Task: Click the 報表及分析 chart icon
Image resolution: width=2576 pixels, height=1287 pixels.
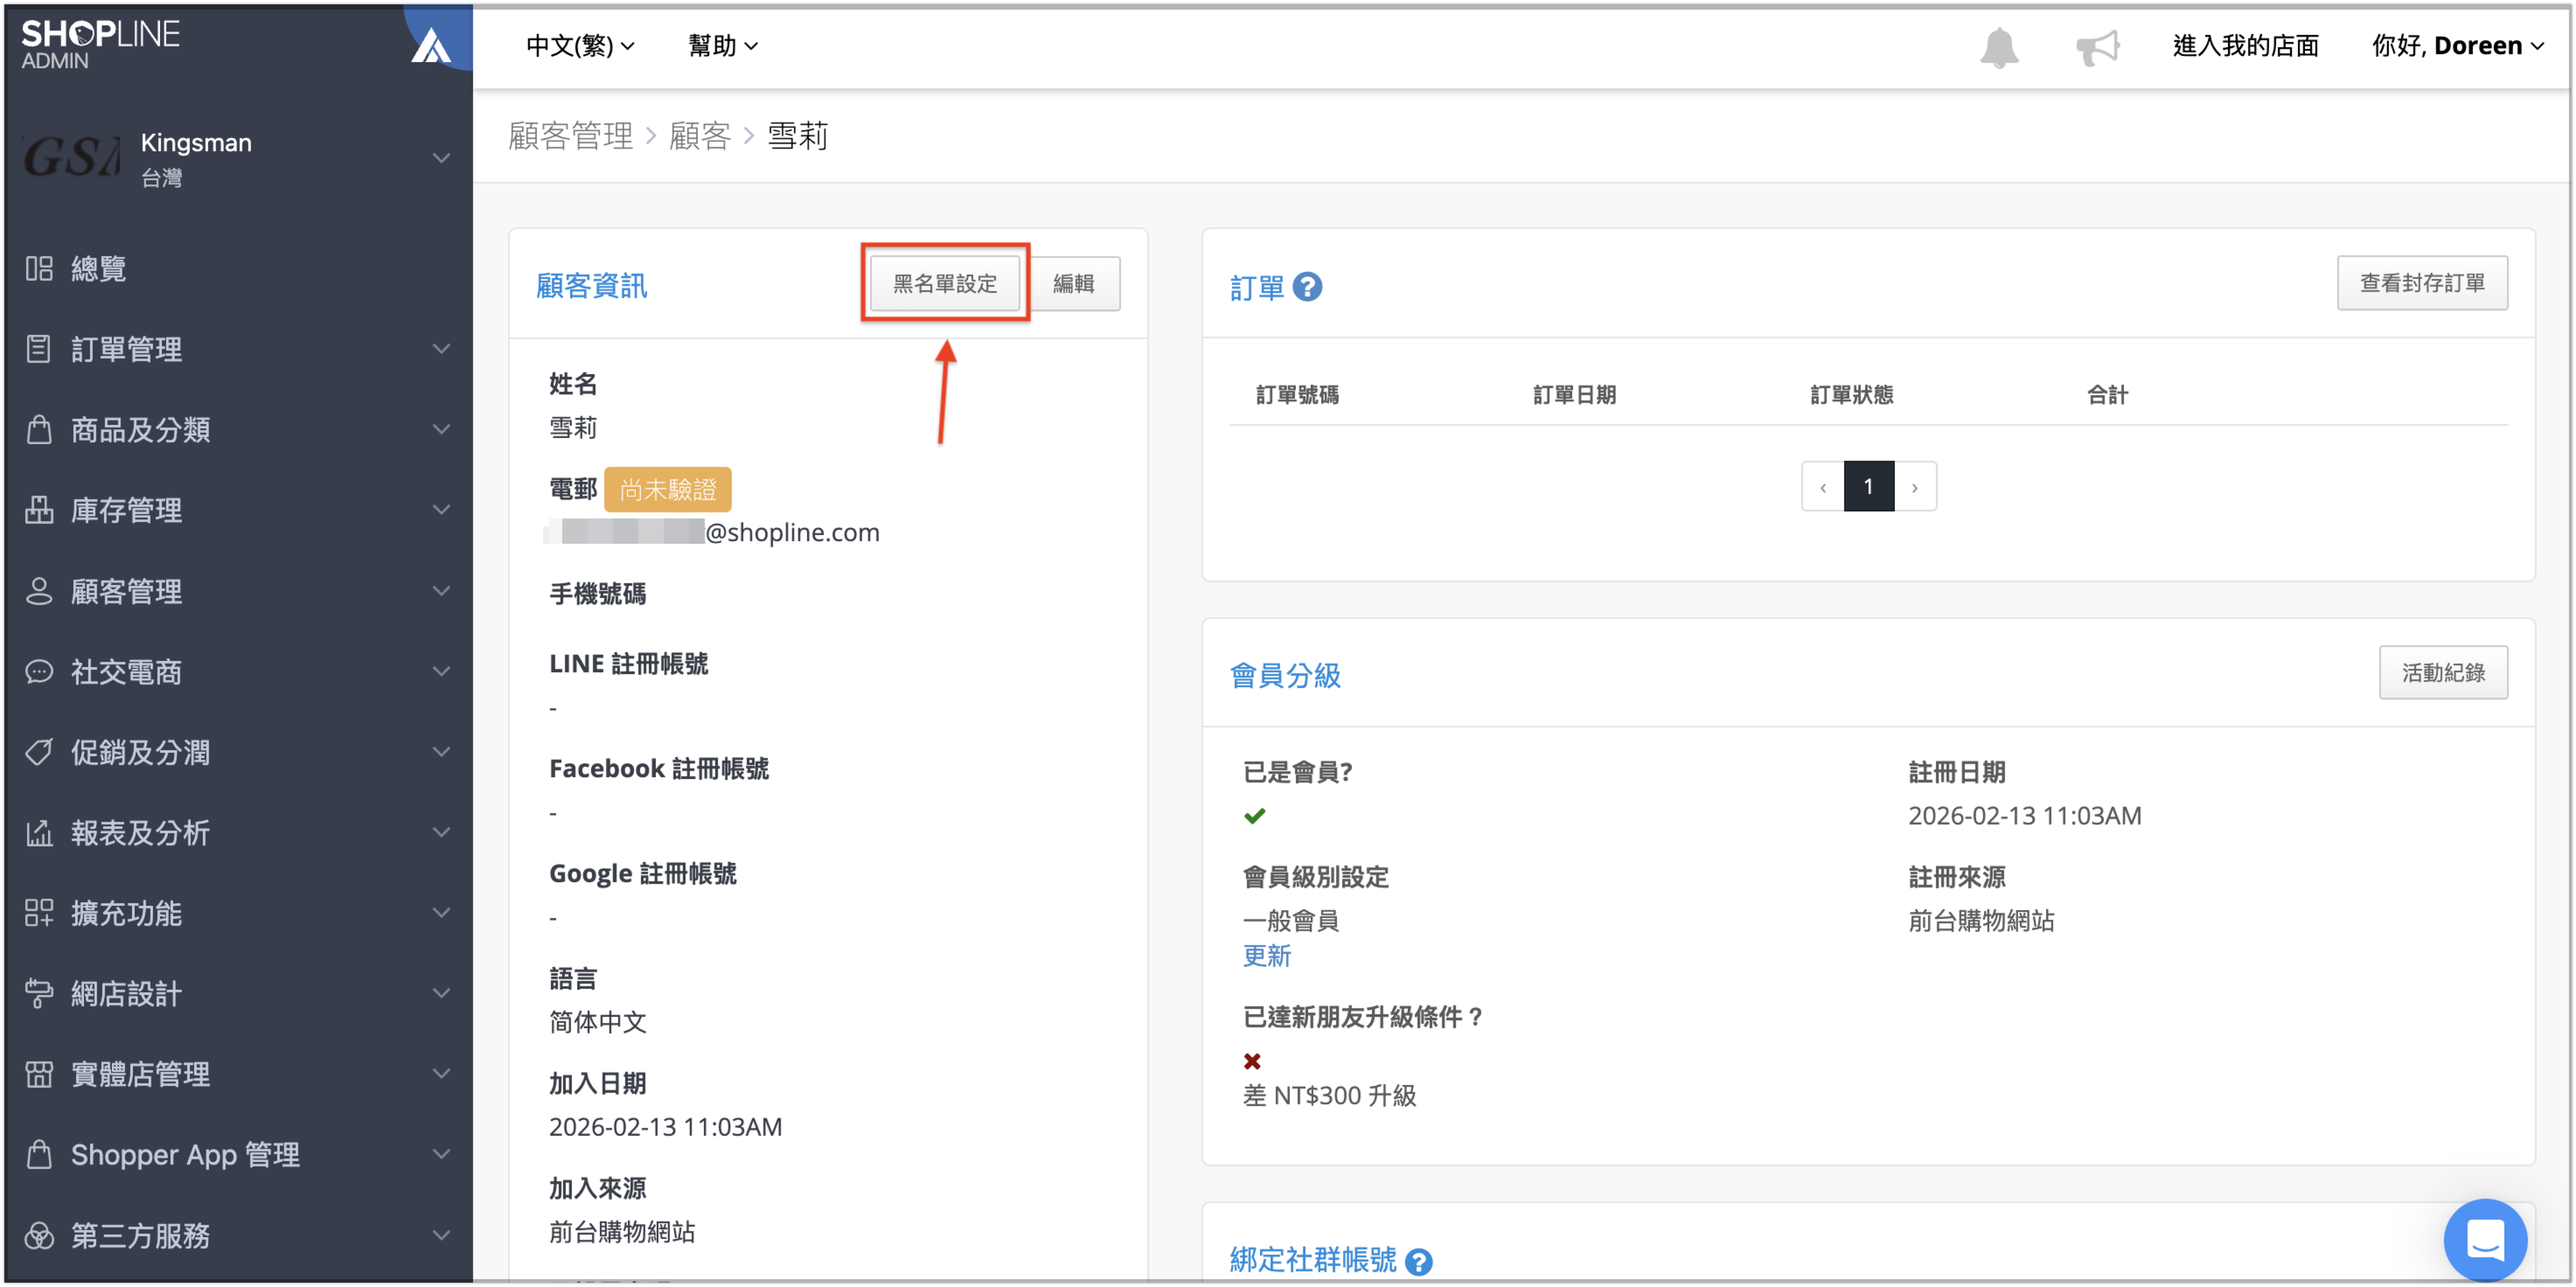Action: pos(39,832)
